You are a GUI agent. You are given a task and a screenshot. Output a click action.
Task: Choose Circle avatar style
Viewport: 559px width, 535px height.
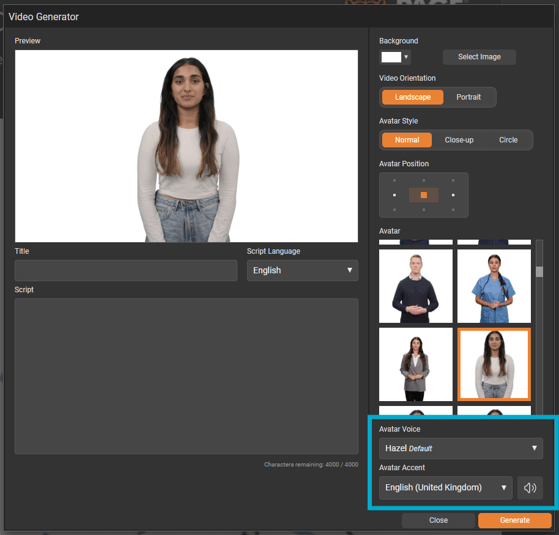click(508, 140)
